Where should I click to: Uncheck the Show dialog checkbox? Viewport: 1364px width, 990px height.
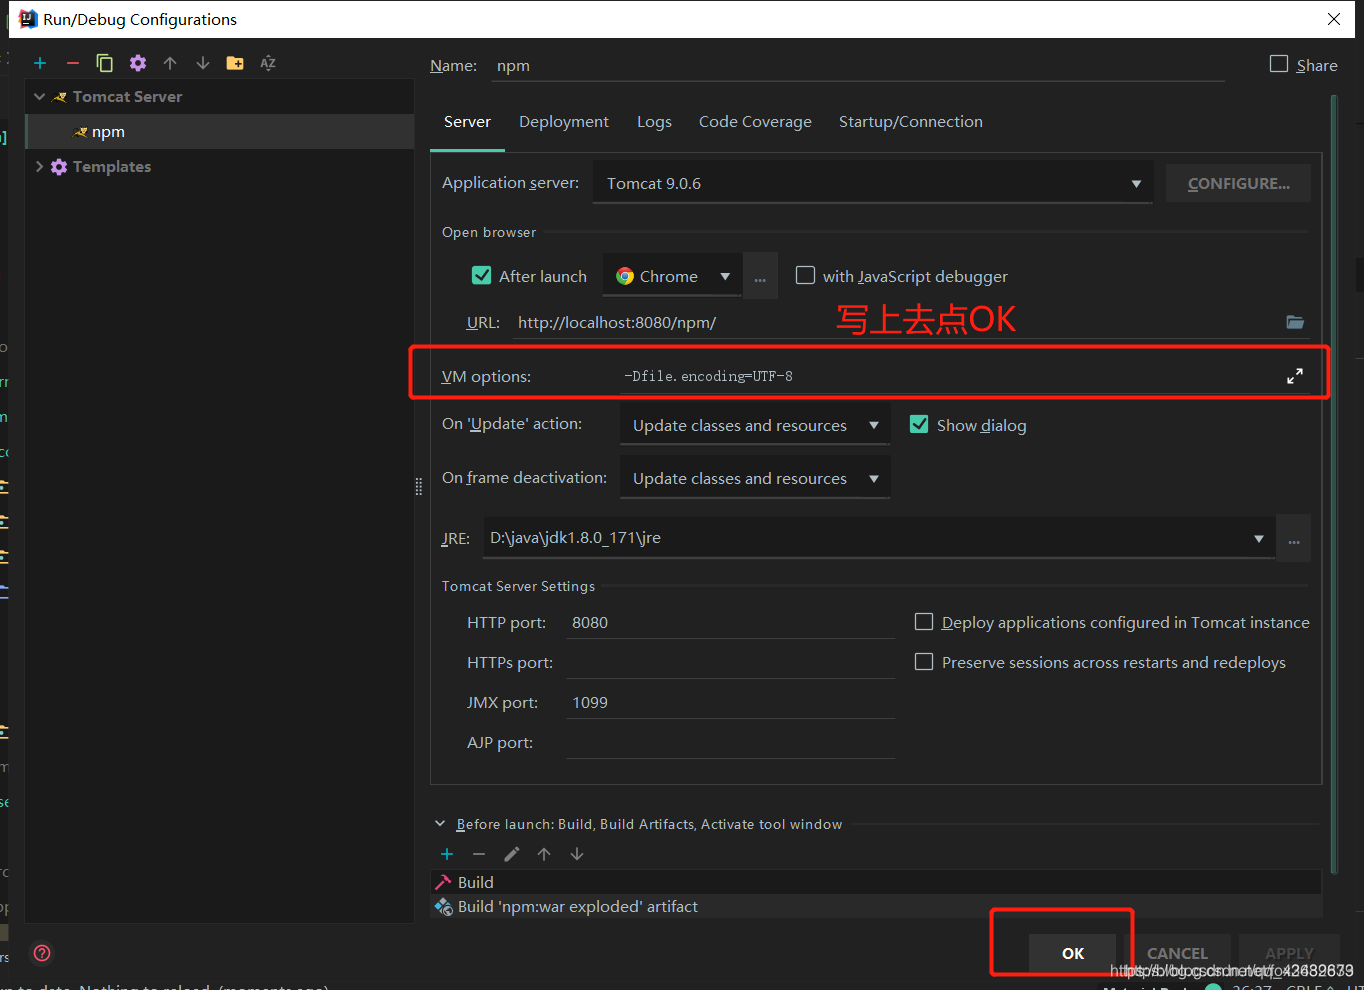tap(919, 424)
